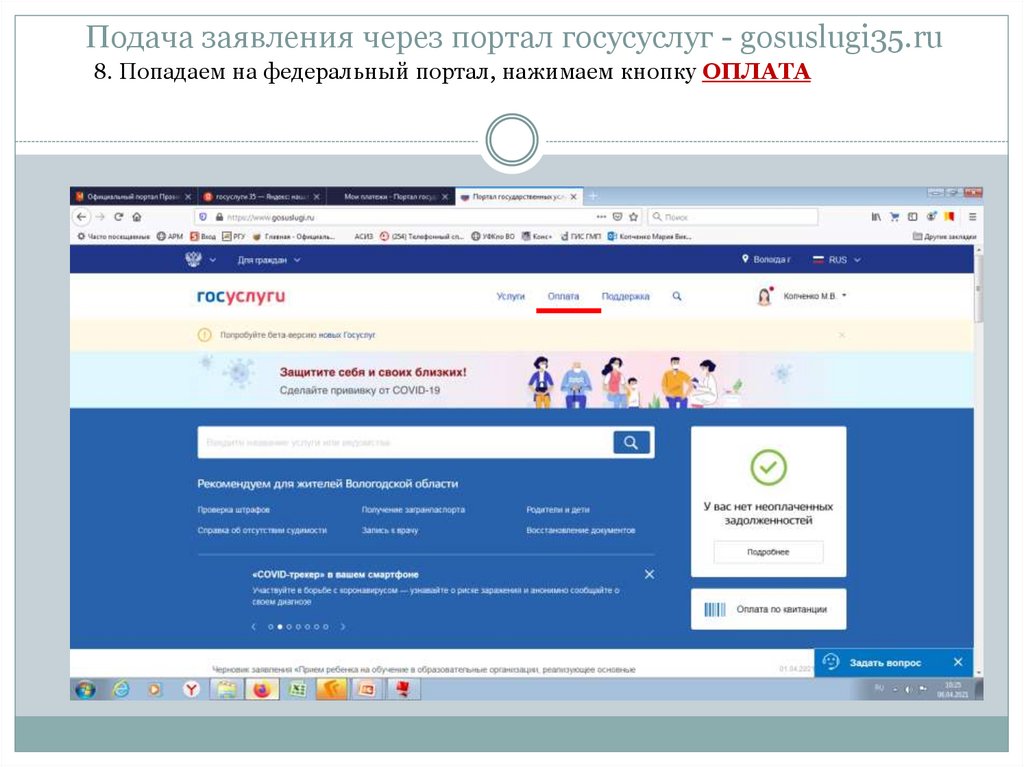
Task: Click the coat of arms emblem icon
Action: (x=193, y=259)
